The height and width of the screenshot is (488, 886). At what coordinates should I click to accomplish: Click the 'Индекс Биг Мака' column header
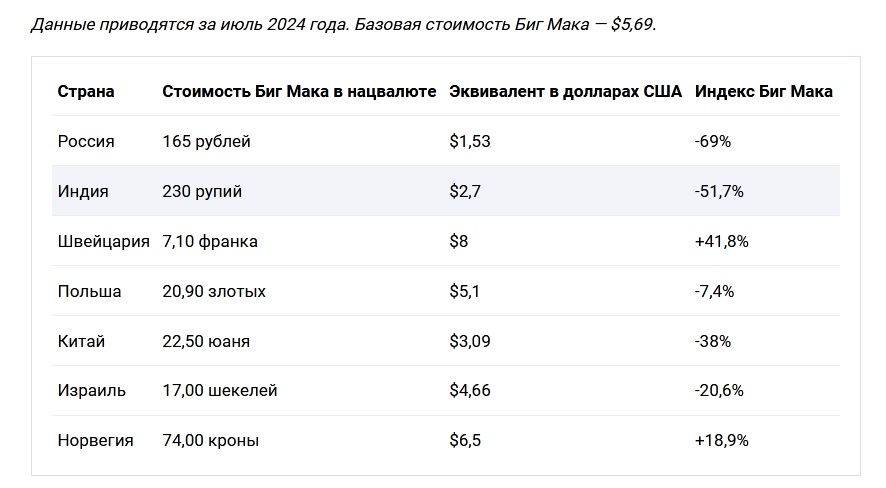click(x=763, y=92)
